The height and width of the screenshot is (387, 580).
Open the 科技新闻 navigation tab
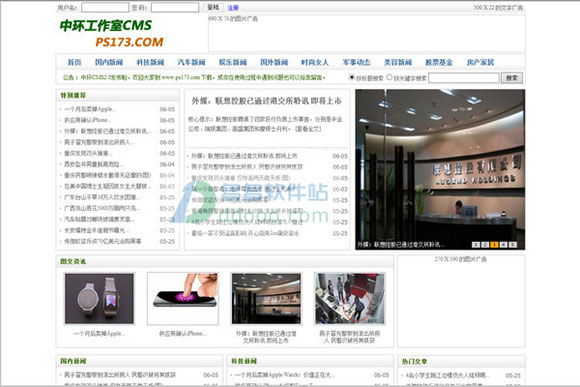(x=150, y=62)
